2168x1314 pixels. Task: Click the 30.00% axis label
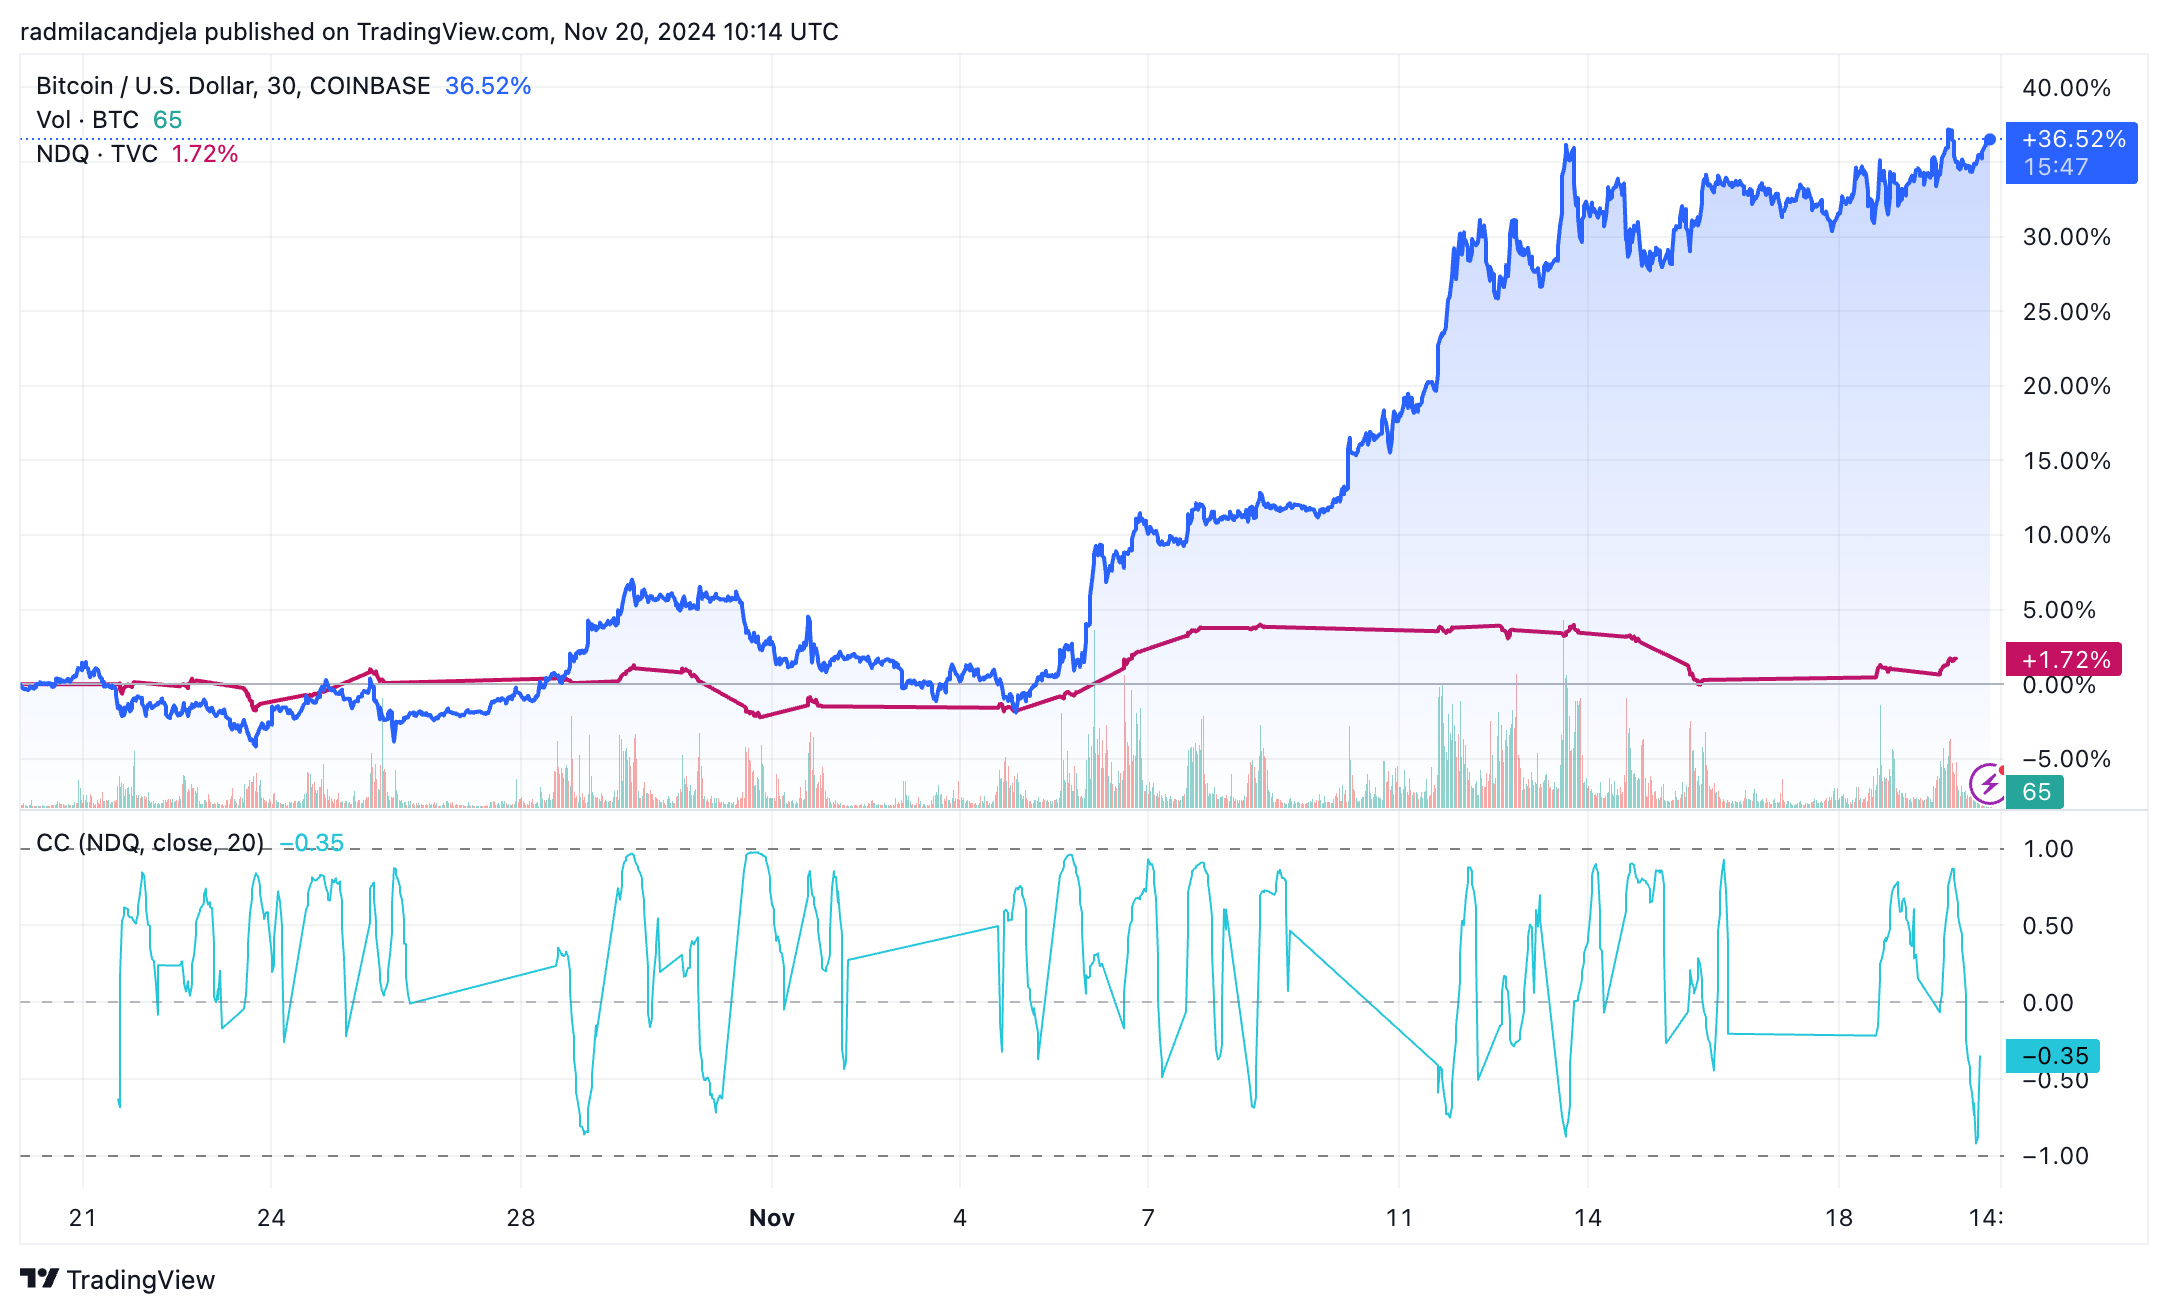click(x=2066, y=237)
